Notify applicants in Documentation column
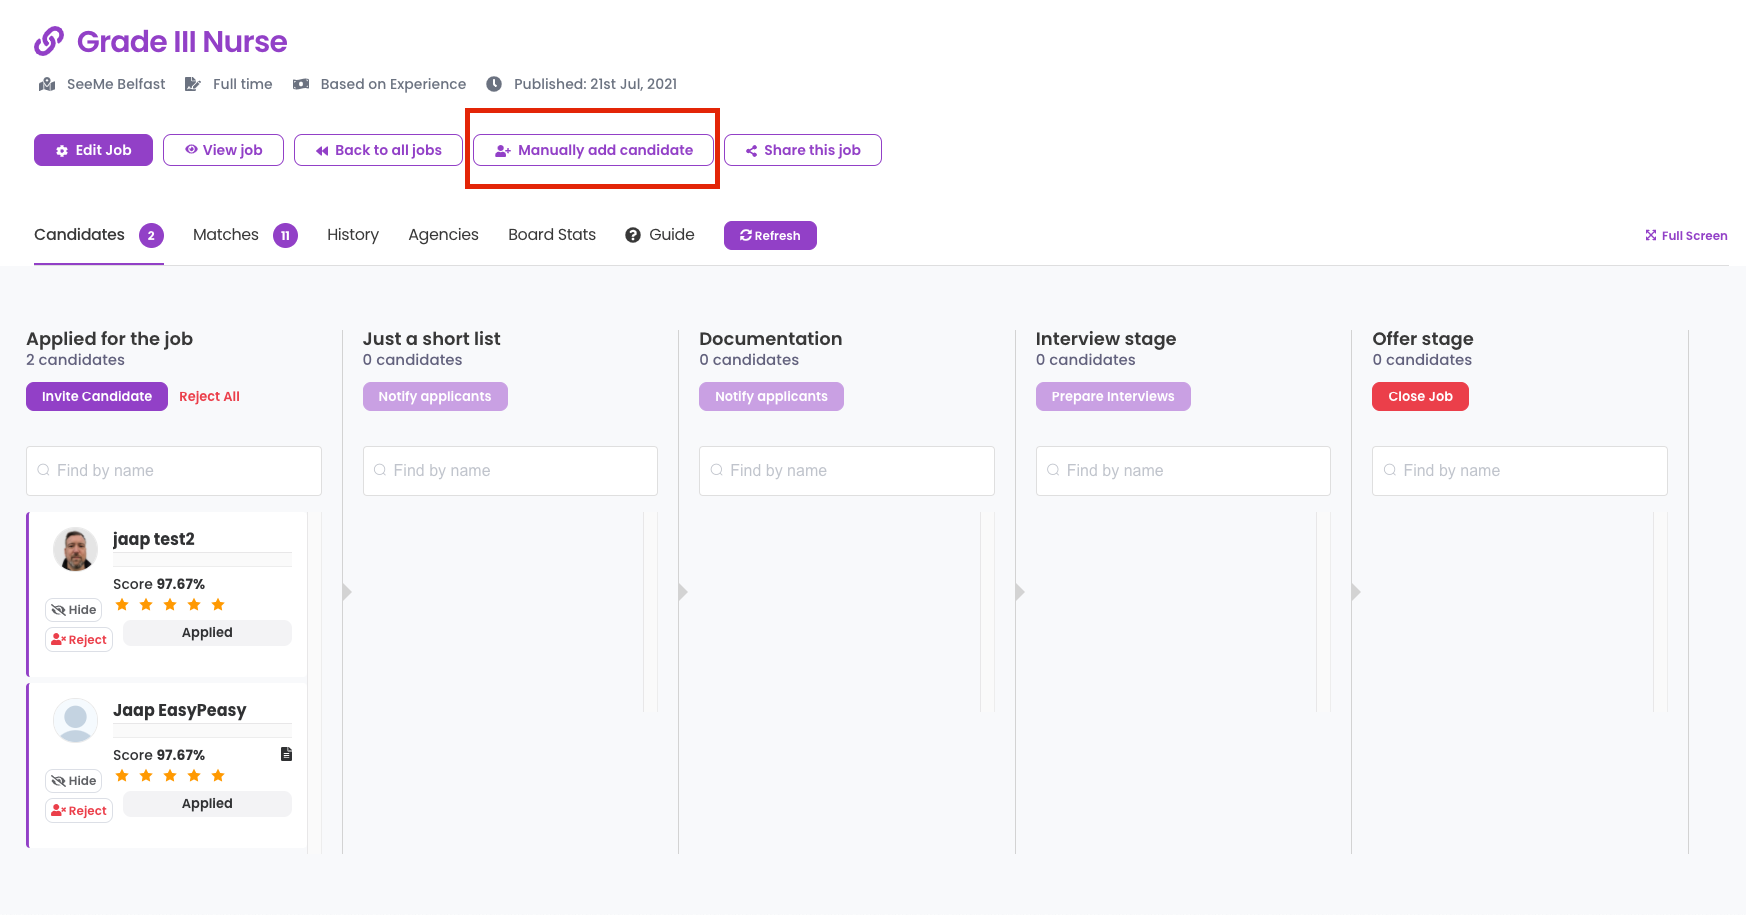Viewport: 1746px width, 915px height. click(771, 397)
